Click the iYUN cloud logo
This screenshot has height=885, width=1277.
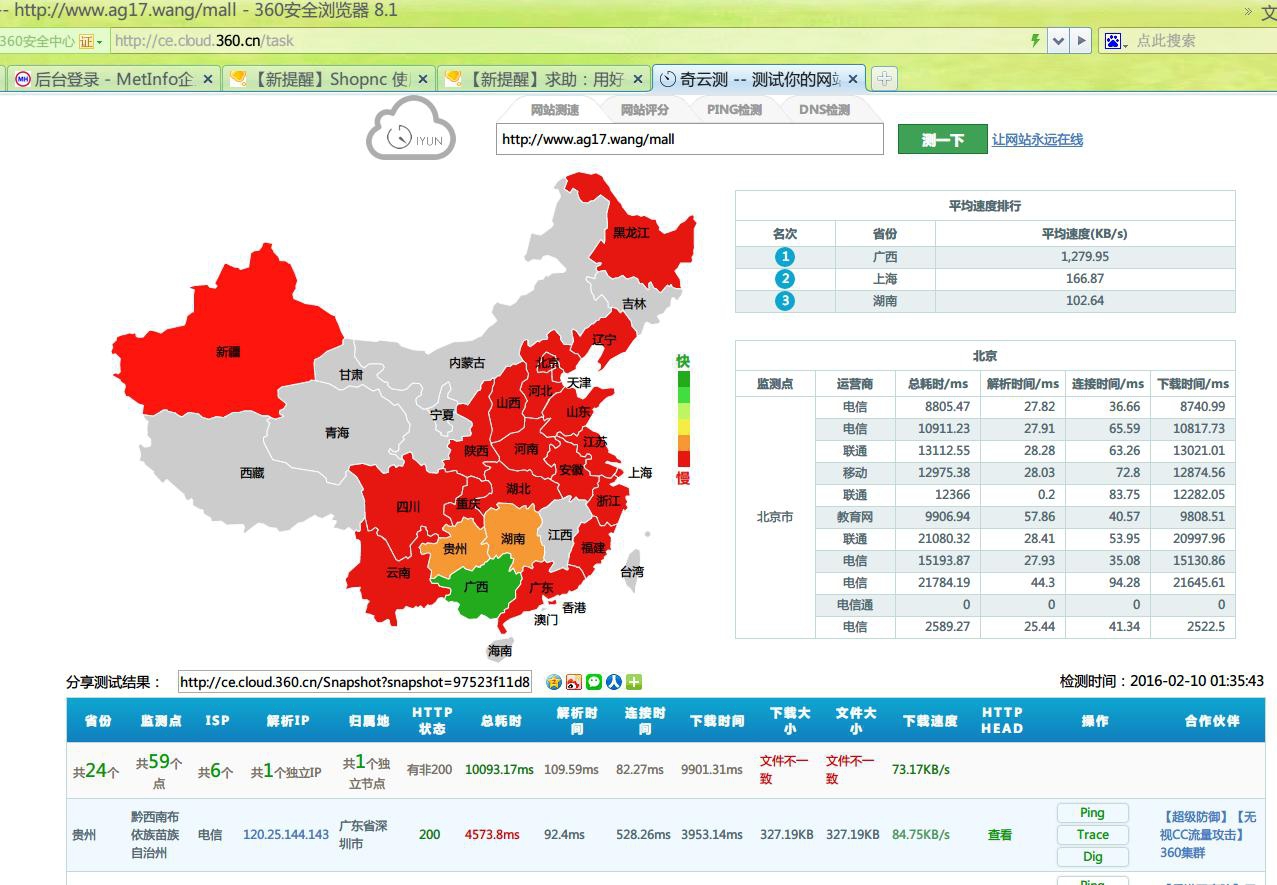click(x=411, y=129)
